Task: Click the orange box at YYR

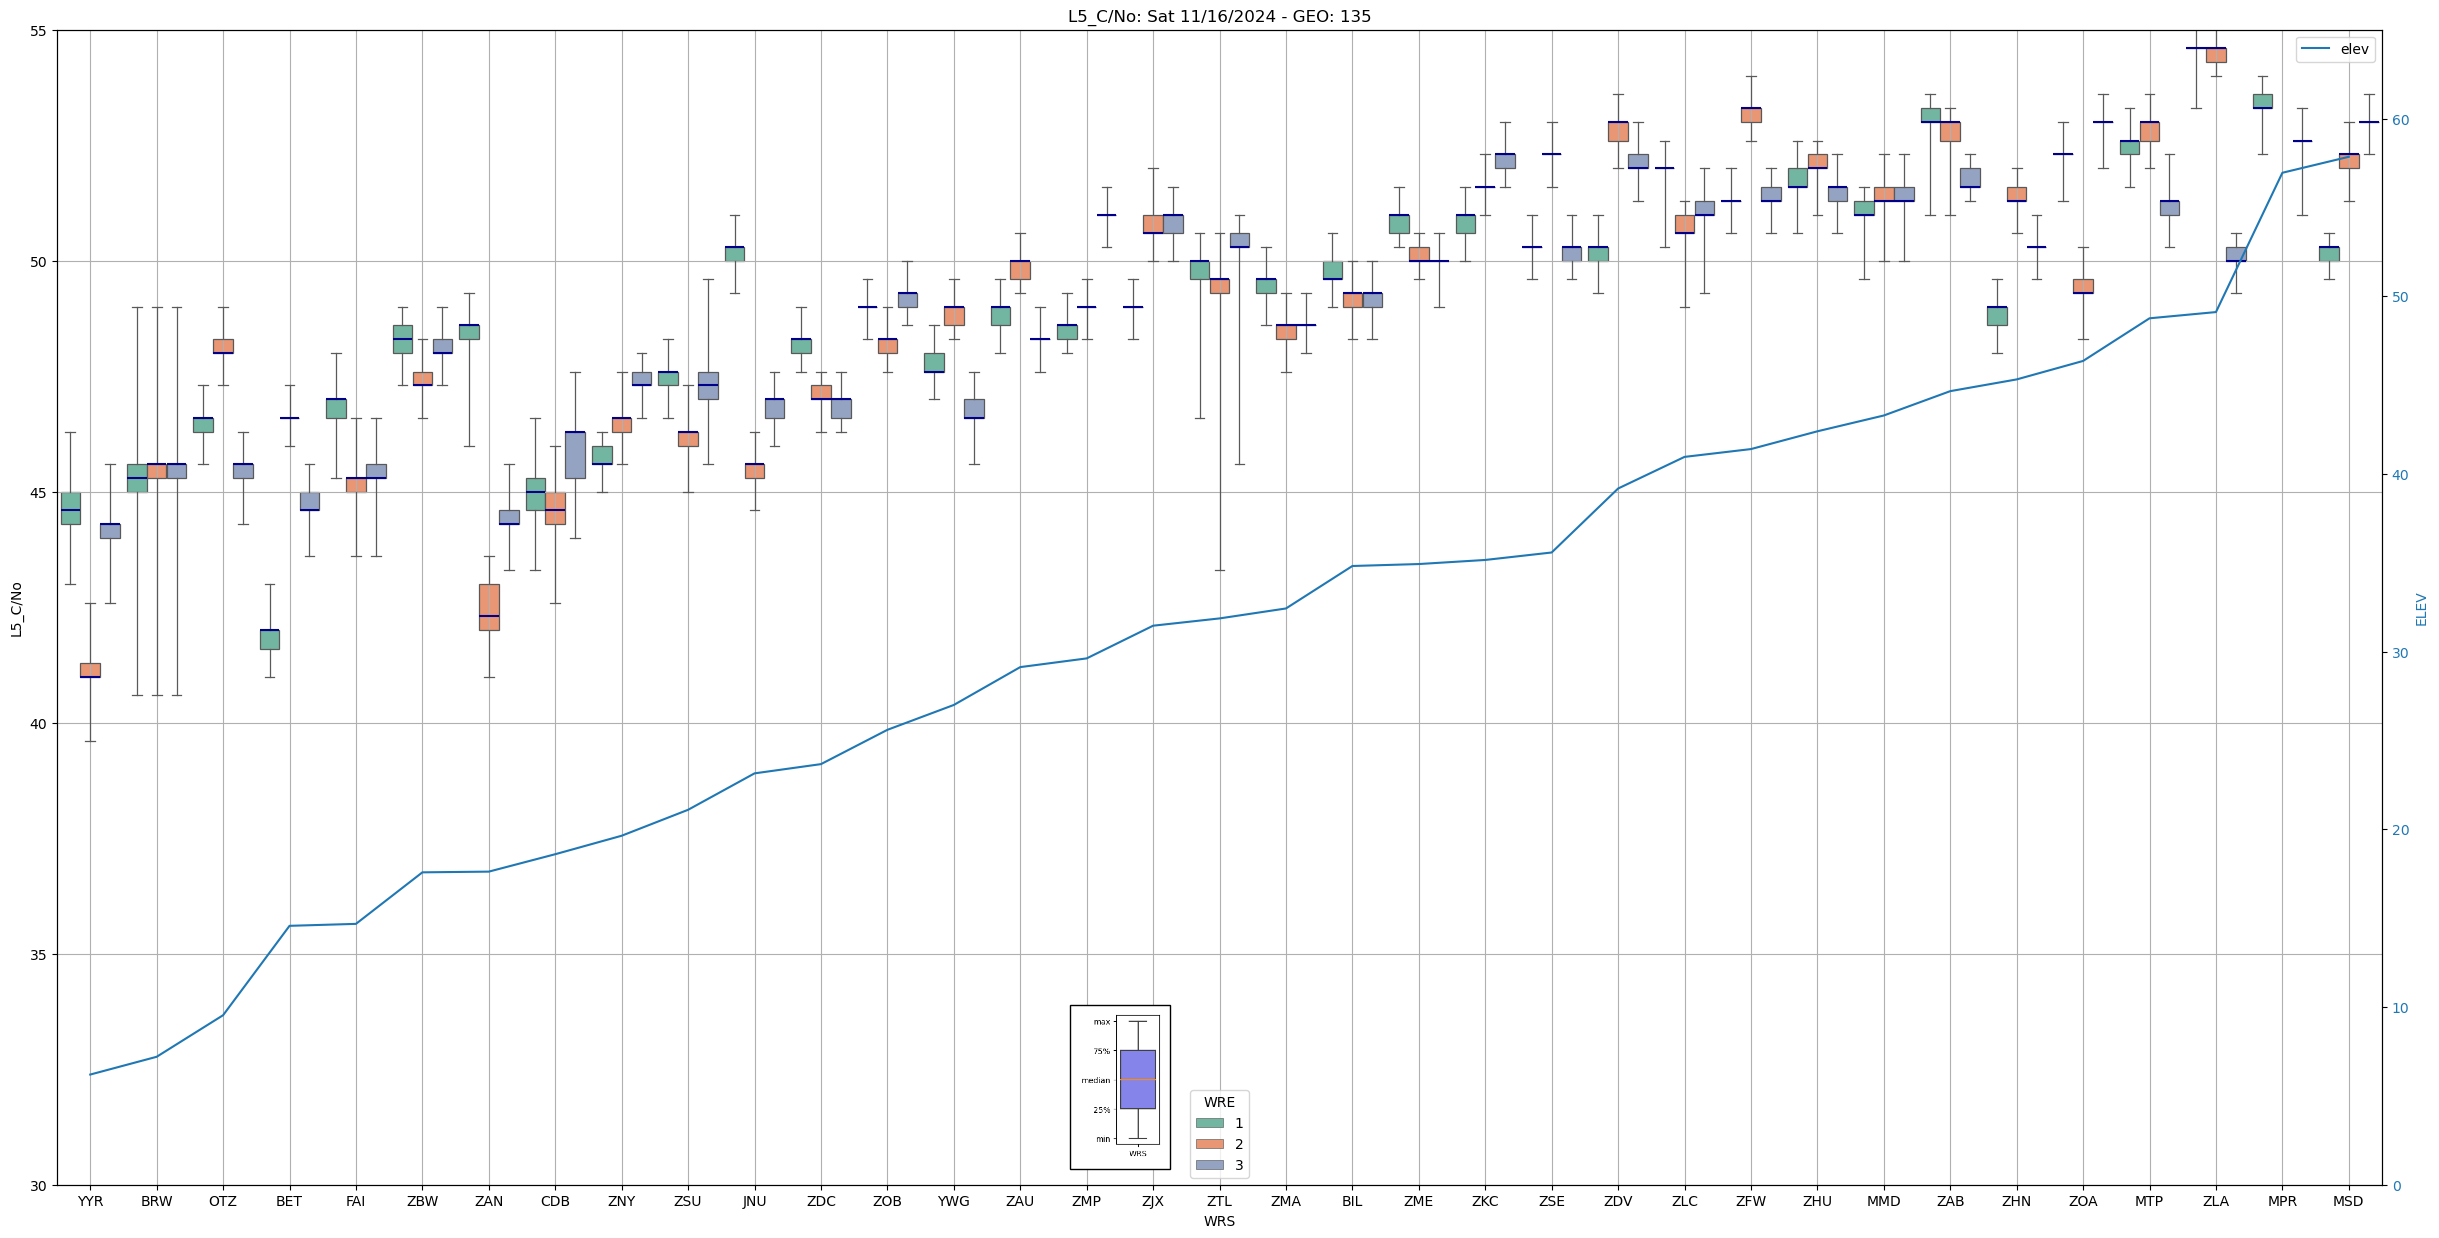Action: coord(90,670)
